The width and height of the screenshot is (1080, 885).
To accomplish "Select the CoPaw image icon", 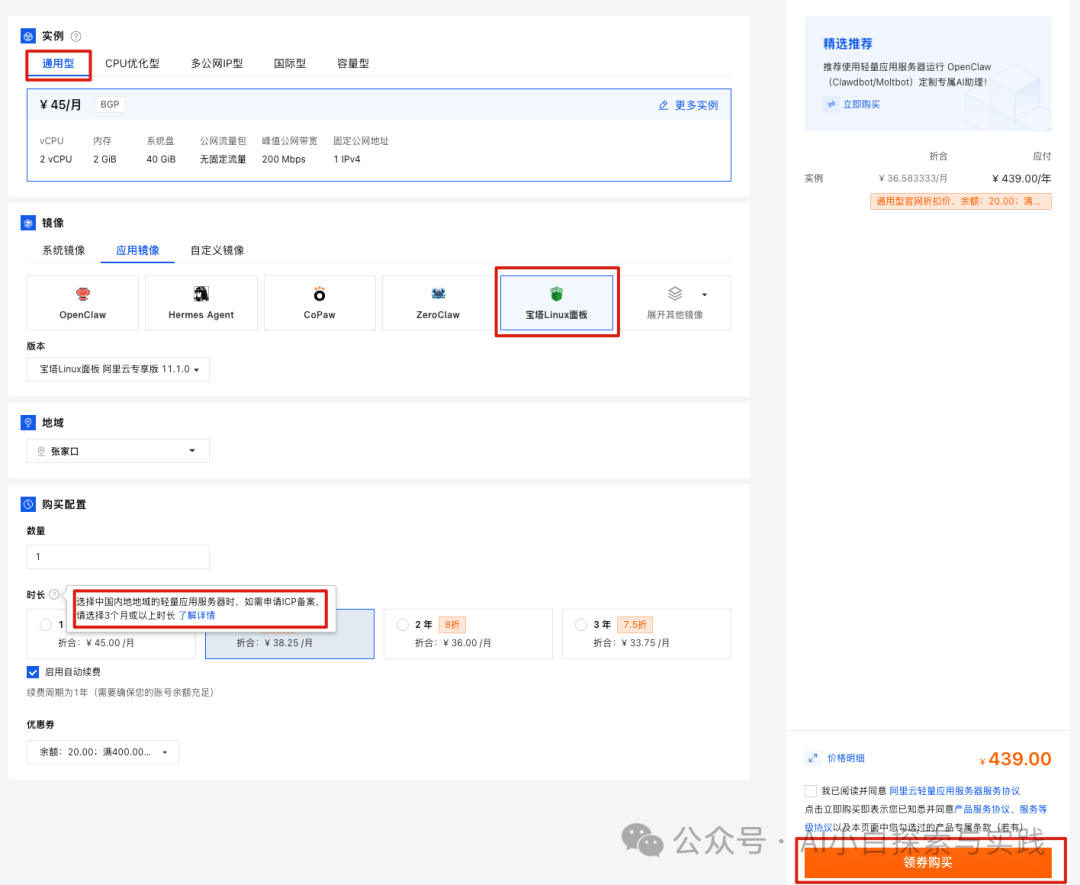I will [320, 294].
